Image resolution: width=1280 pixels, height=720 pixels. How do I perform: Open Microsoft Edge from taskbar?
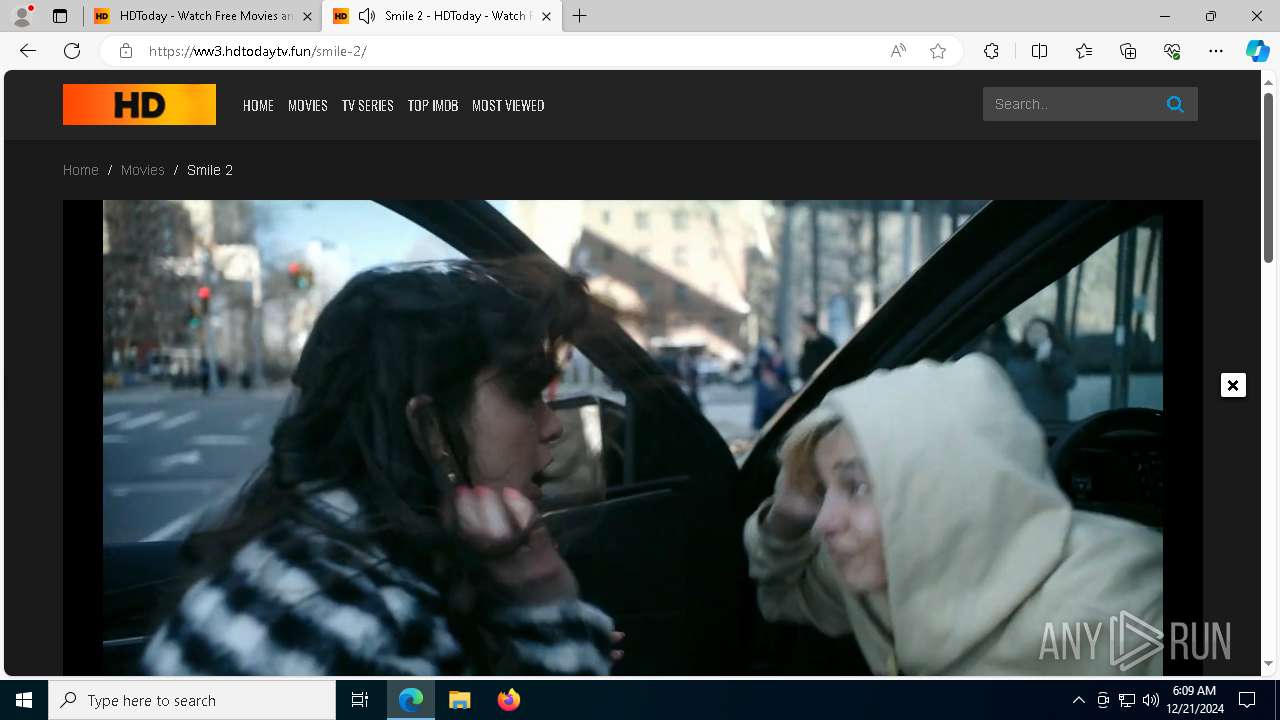pyautogui.click(x=411, y=700)
